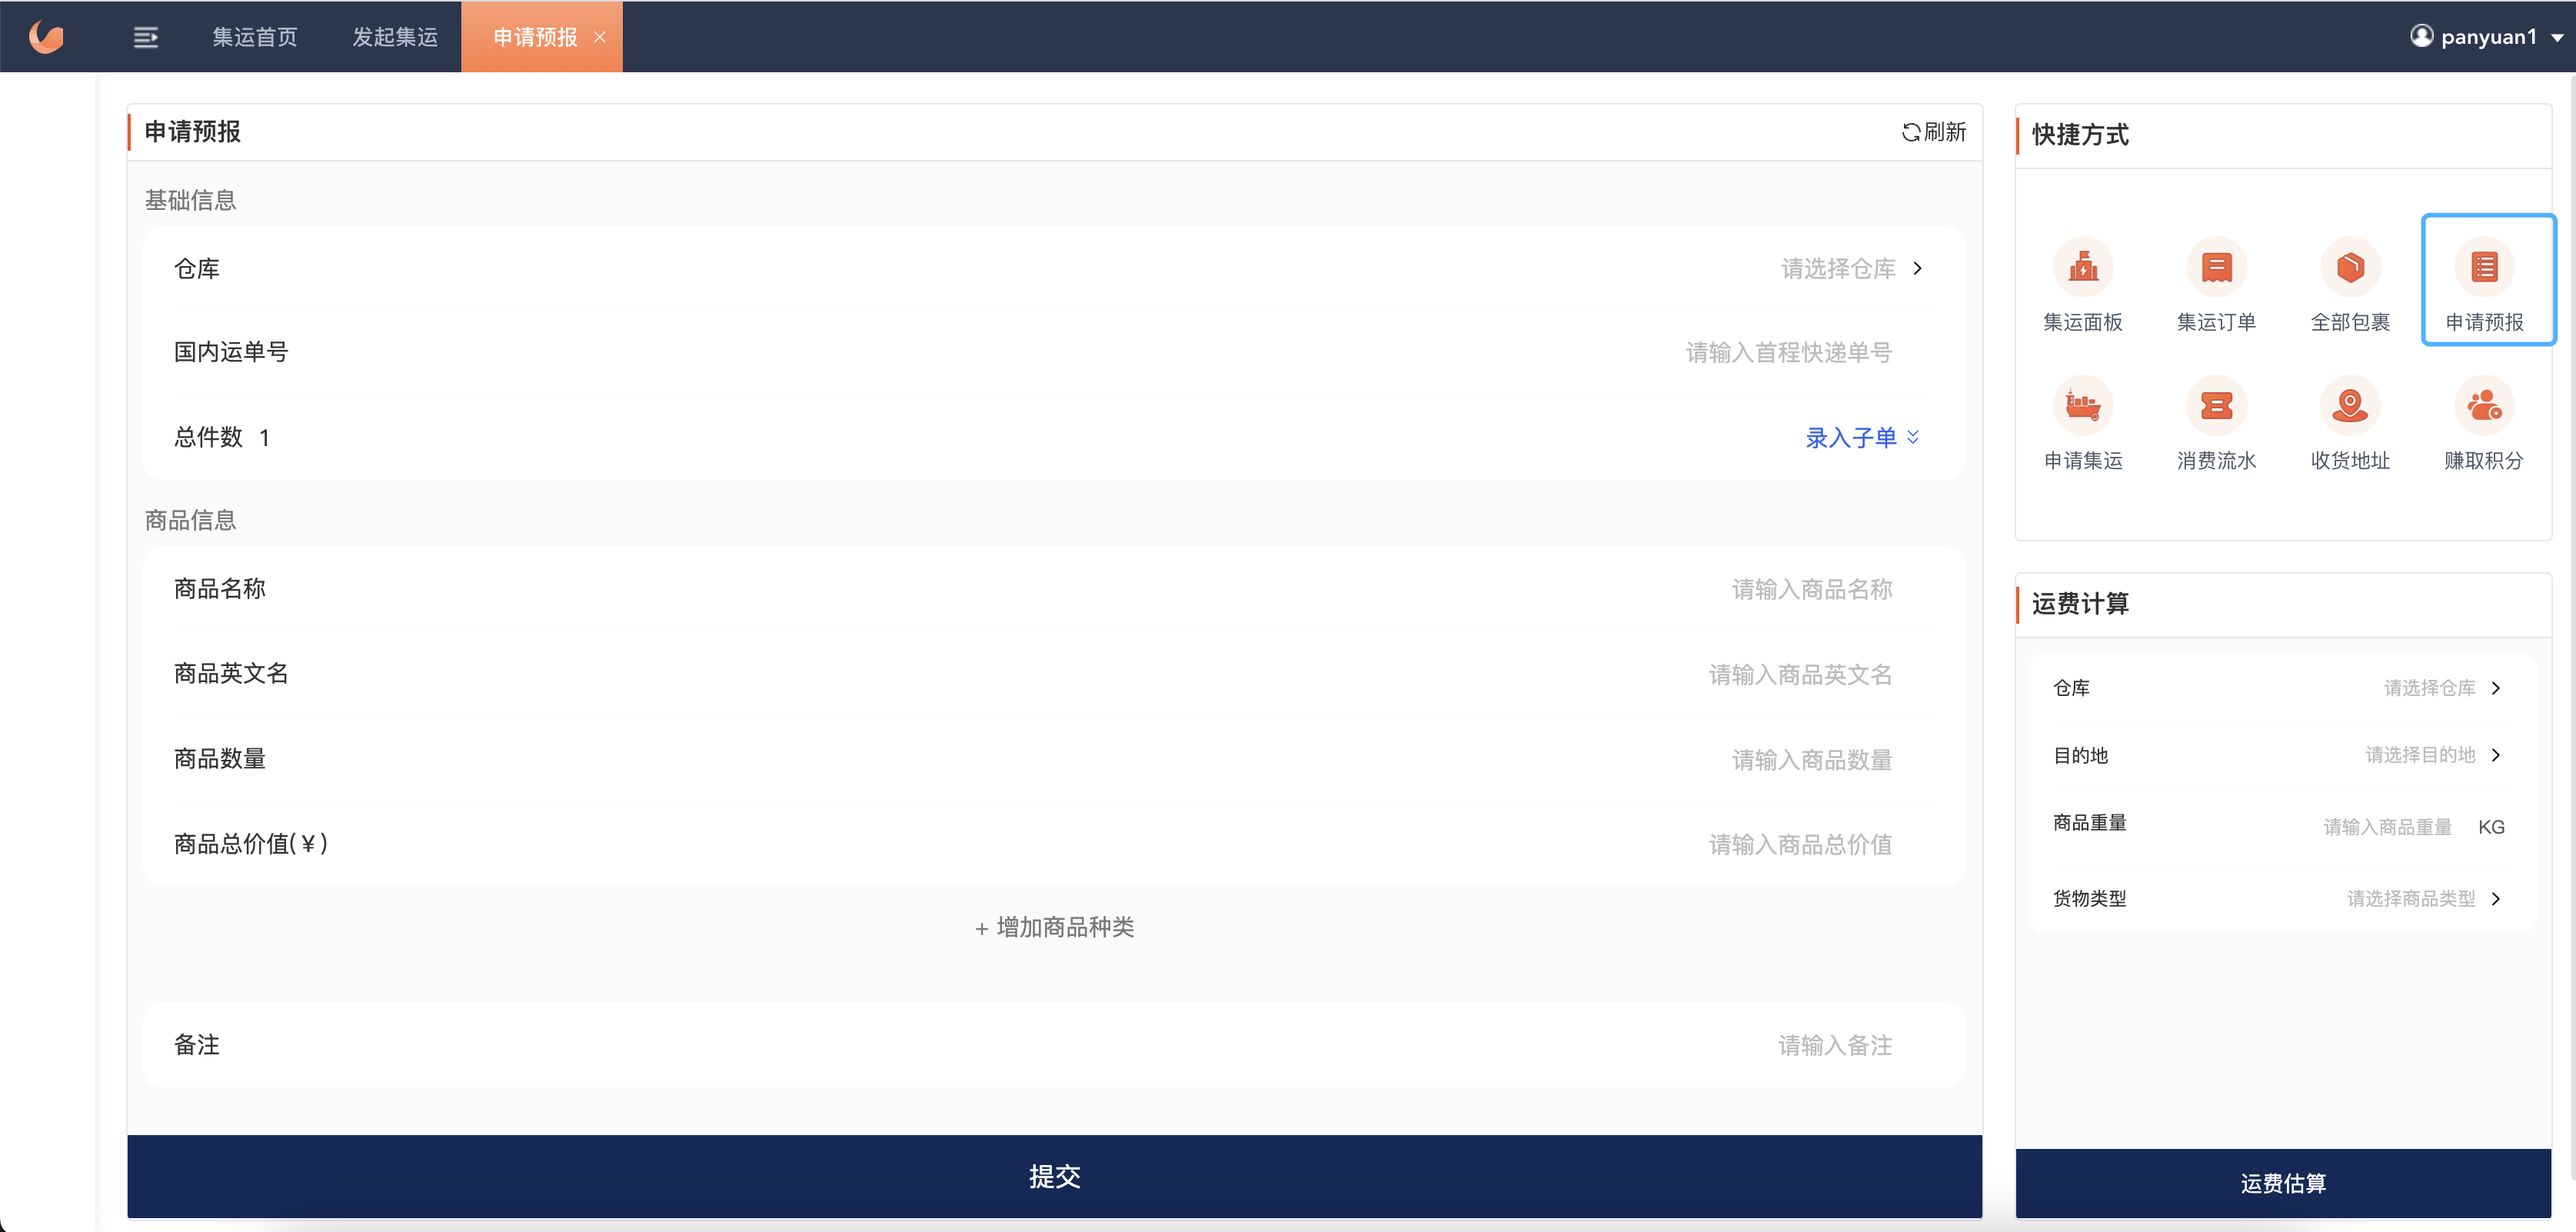The width and height of the screenshot is (2576, 1232).
Task: Open the panyuan1 user menu
Action: pos(2487,37)
